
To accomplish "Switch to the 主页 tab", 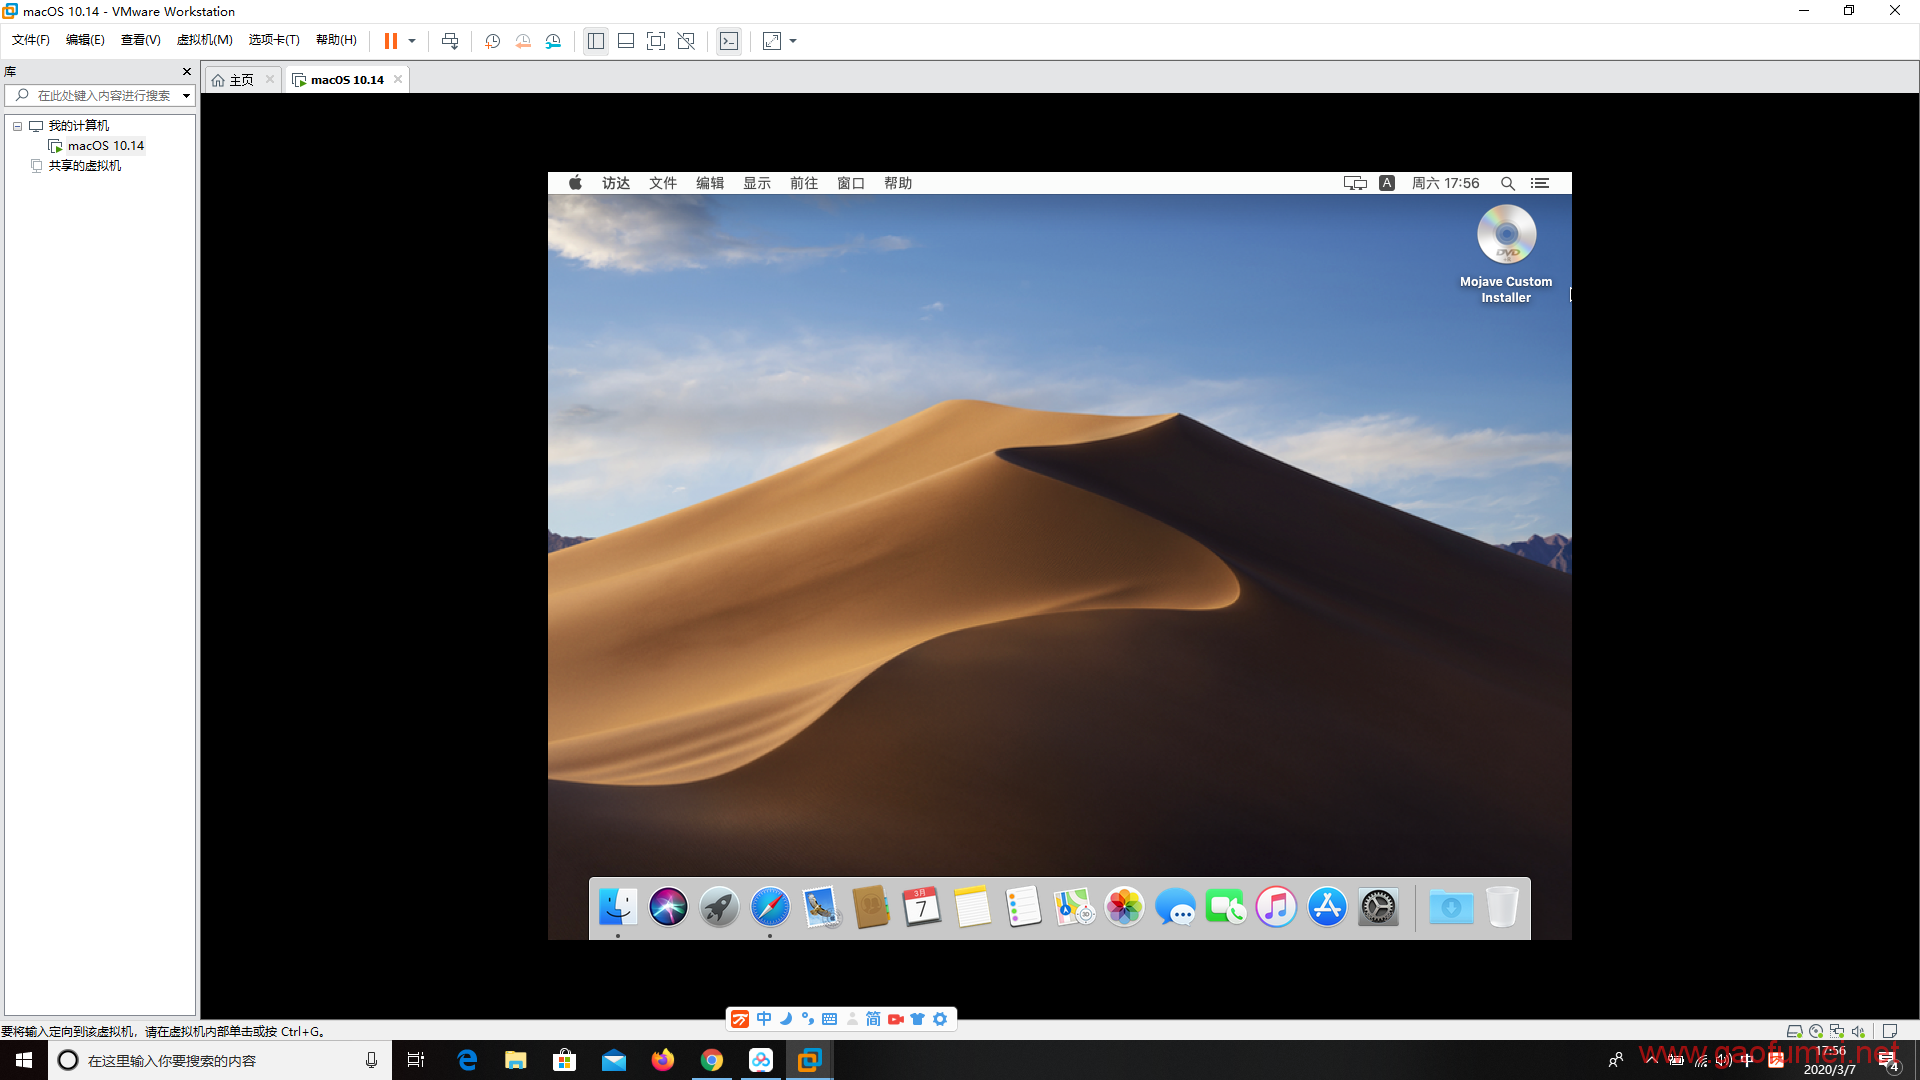I will [x=241, y=80].
